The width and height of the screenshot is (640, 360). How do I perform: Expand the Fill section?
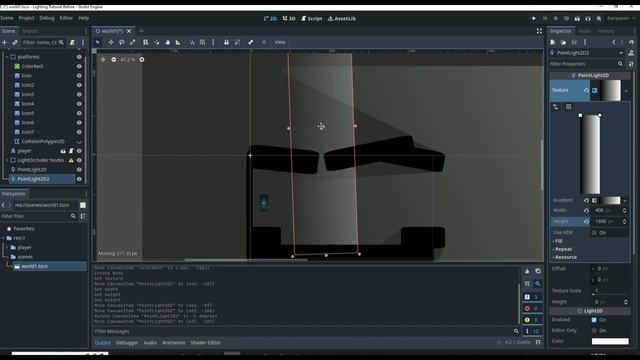558,241
